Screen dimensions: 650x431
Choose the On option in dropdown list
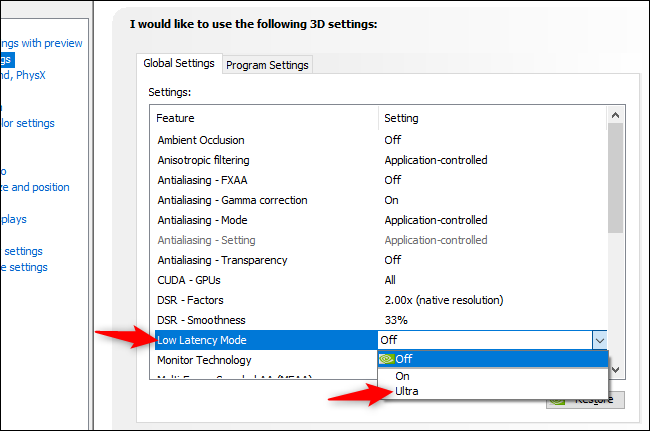click(x=403, y=376)
